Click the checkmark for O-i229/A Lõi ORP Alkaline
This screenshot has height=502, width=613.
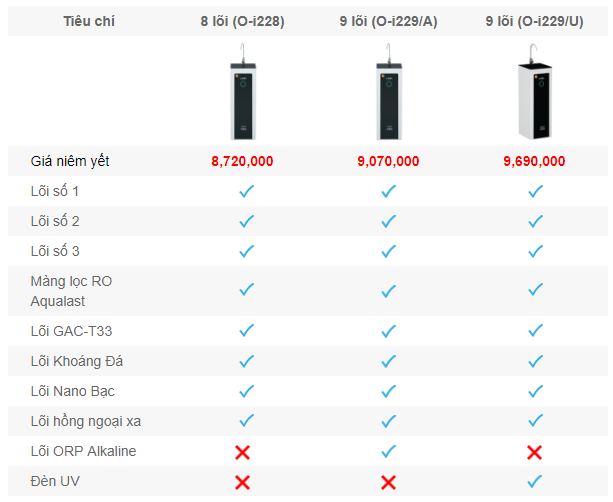point(389,452)
